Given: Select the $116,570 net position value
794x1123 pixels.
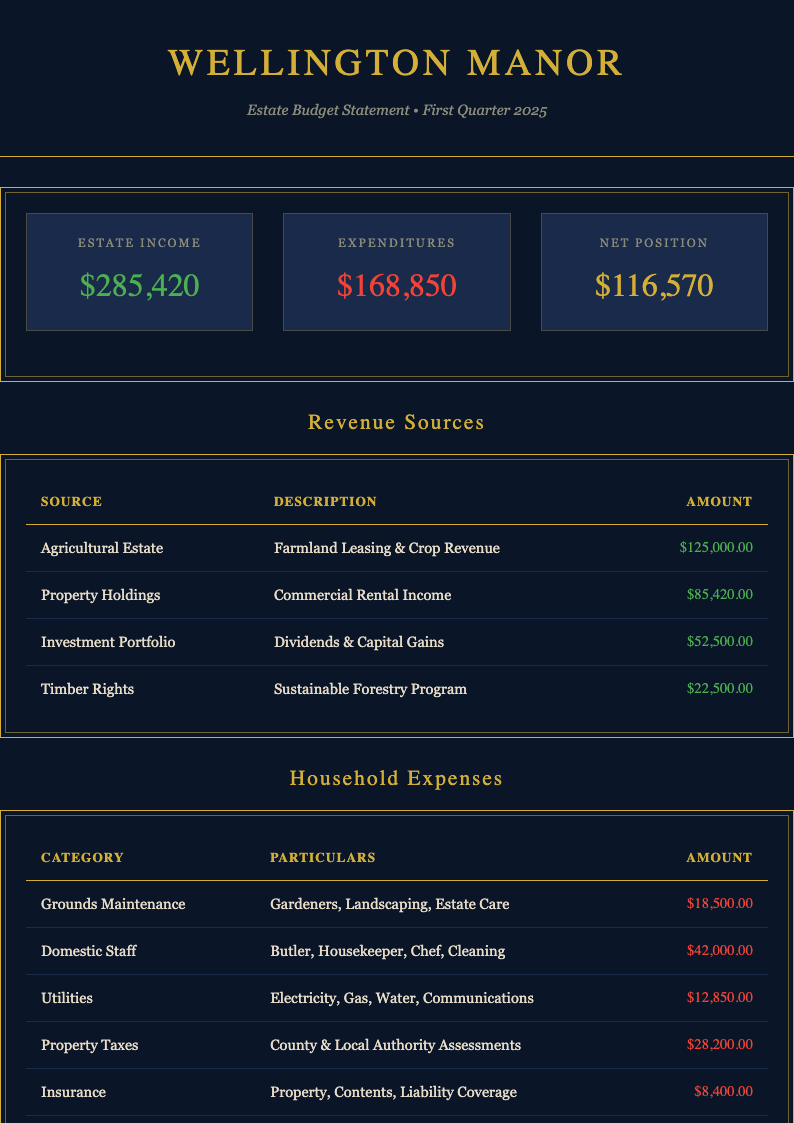Looking at the screenshot, I should pyautogui.click(x=654, y=286).
